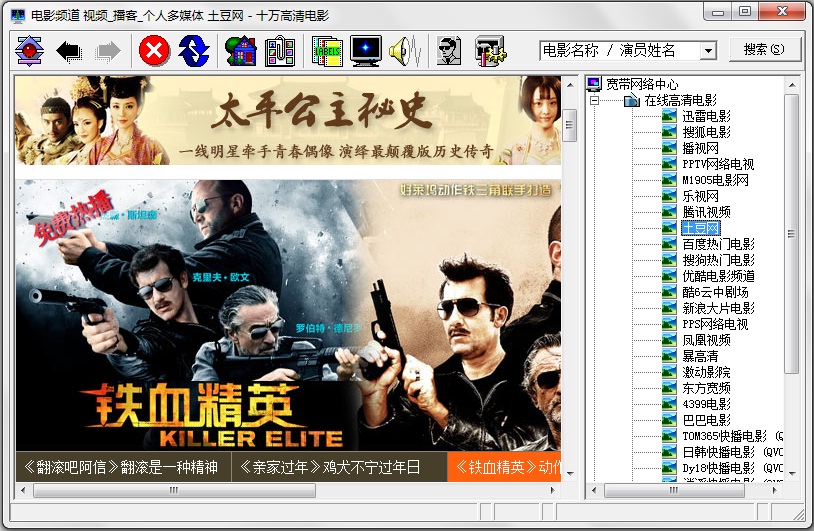Go to the home page icon
The height and width of the screenshot is (531, 814).
point(240,51)
